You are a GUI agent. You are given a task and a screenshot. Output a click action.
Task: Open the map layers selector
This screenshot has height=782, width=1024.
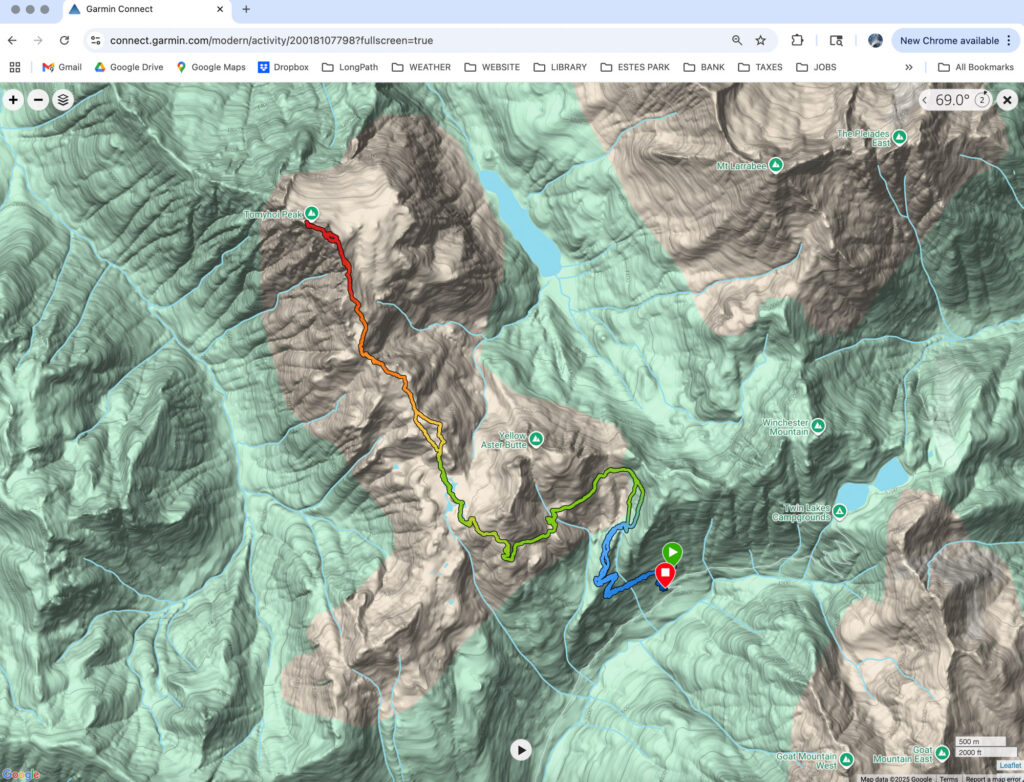[x=63, y=100]
